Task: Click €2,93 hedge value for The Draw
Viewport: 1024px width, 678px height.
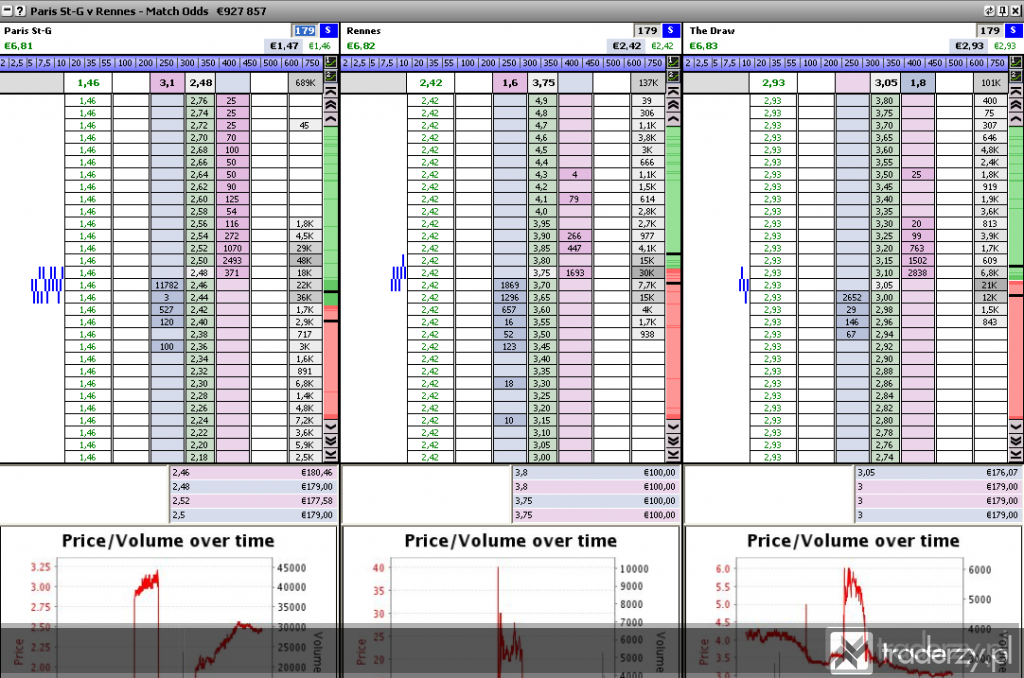Action: (x=969, y=46)
